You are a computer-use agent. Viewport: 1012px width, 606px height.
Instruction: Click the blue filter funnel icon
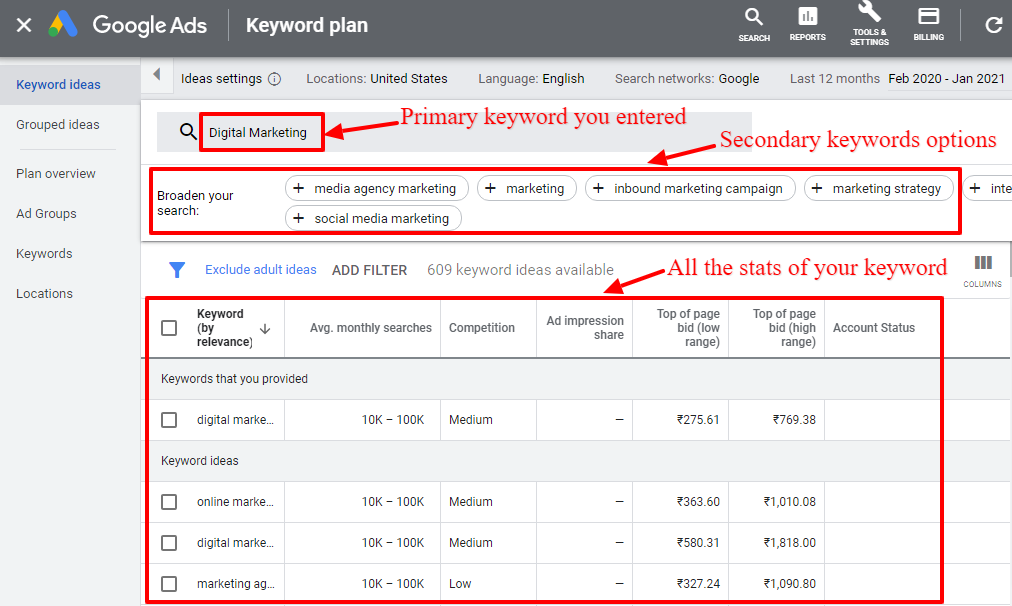pos(177,269)
